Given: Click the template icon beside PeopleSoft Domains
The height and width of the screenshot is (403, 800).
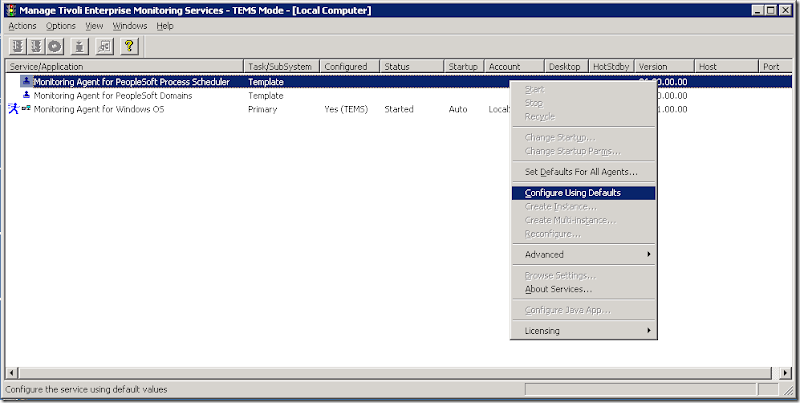Looking at the screenshot, I should point(27,95).
